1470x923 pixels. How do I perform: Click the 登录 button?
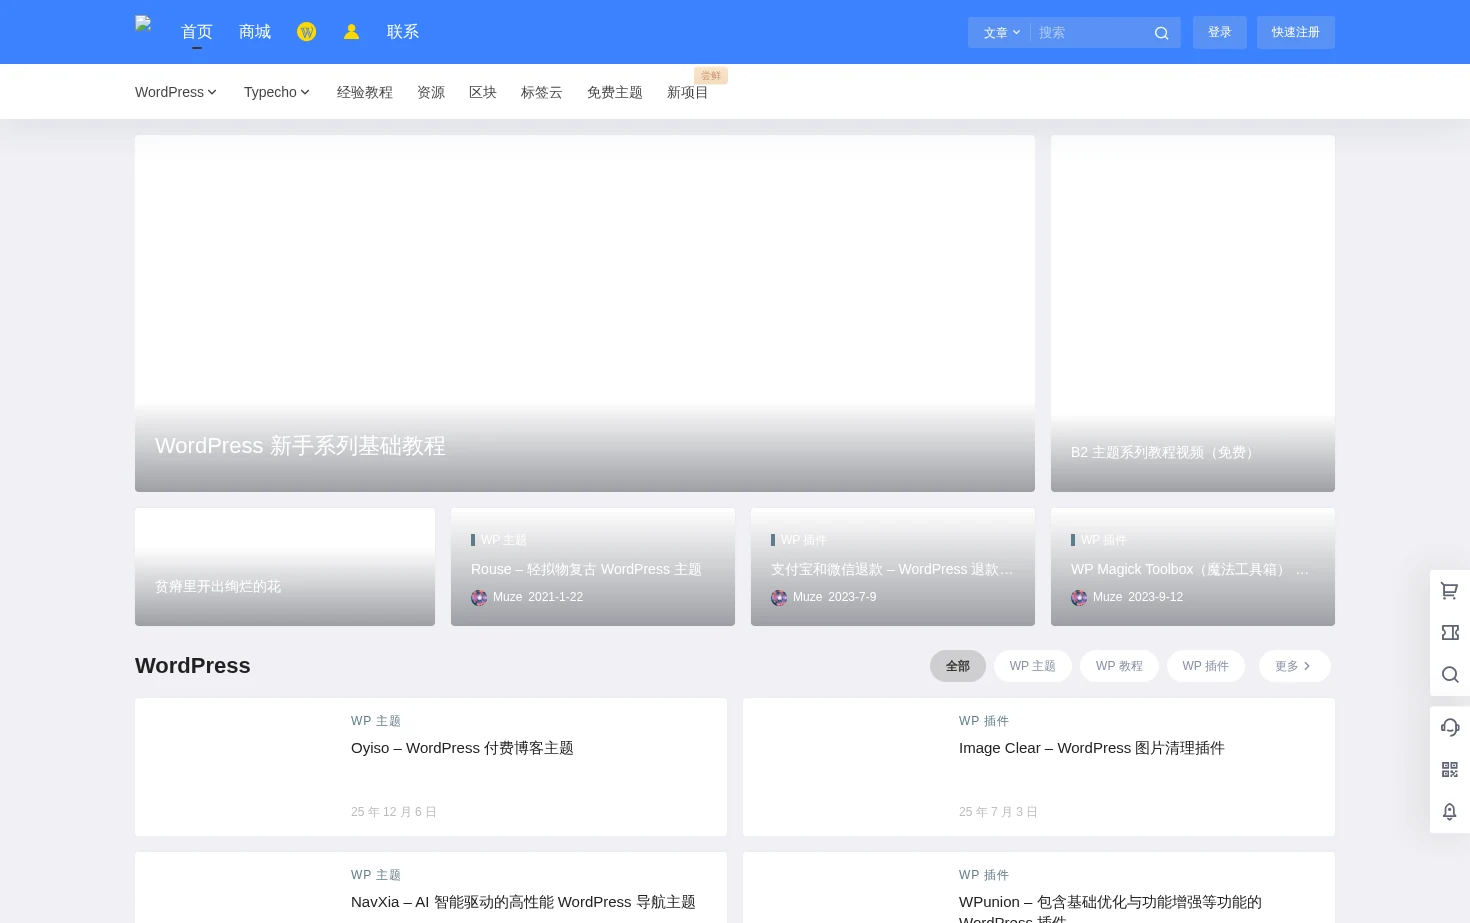tap(1220, 32)
